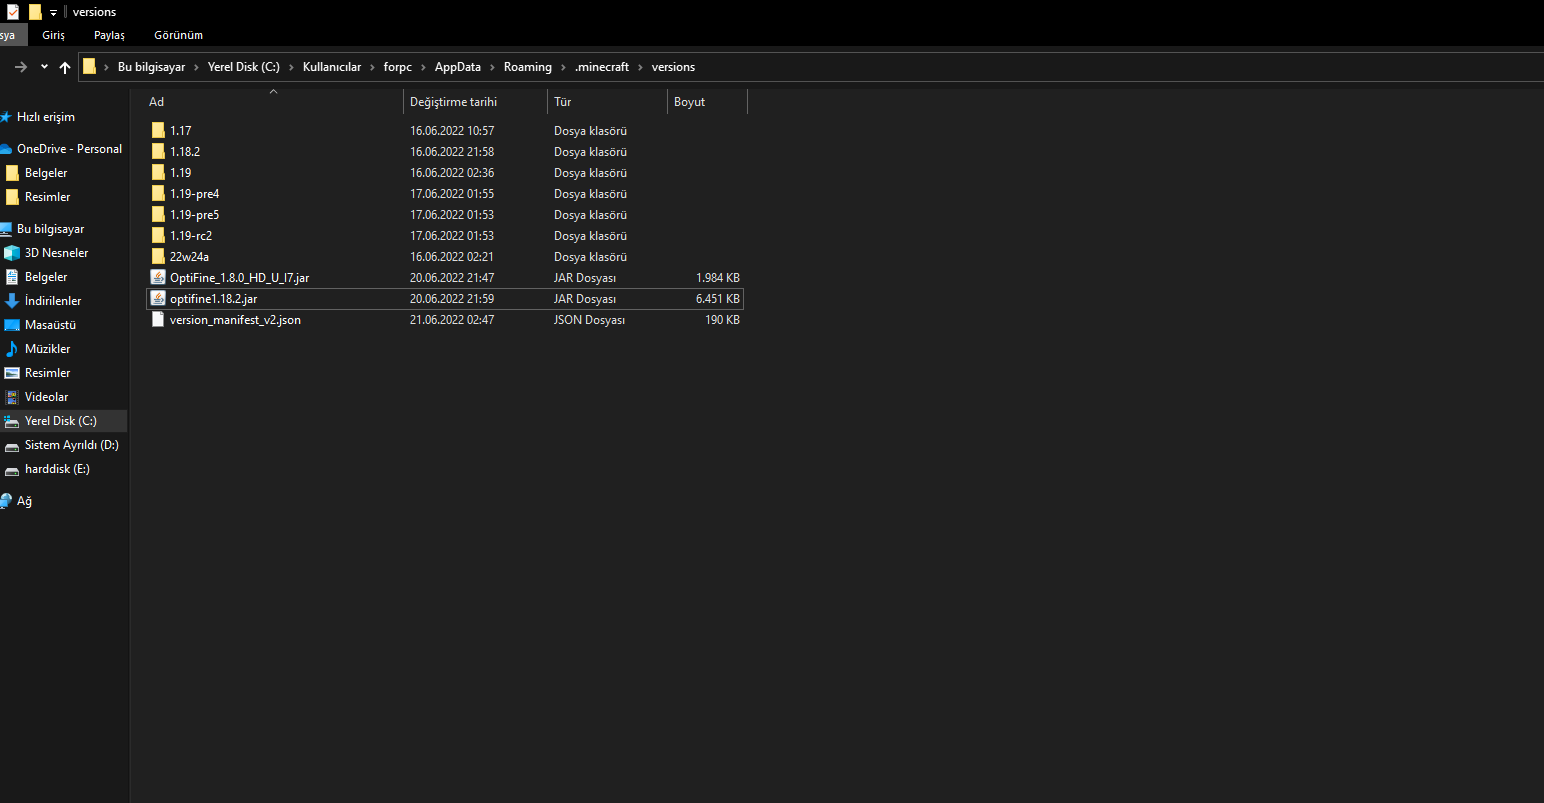Viewport: 1544px width, 803px height.
Task: Expand the chevron after Bu bilgisayar in the address bar
Action: tap(196, 67)
